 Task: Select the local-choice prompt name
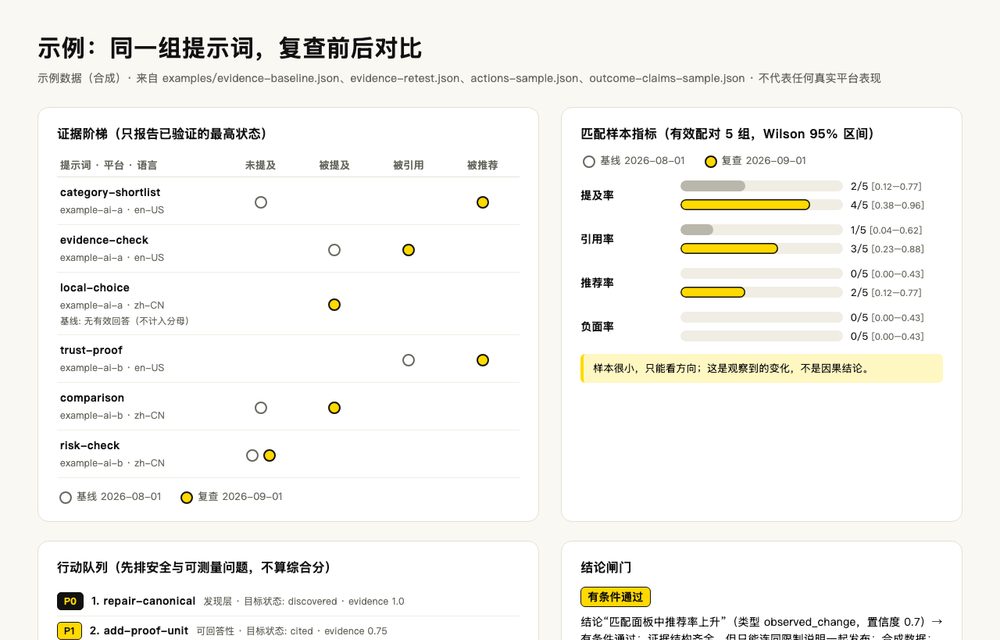click(x=94, y=288)
